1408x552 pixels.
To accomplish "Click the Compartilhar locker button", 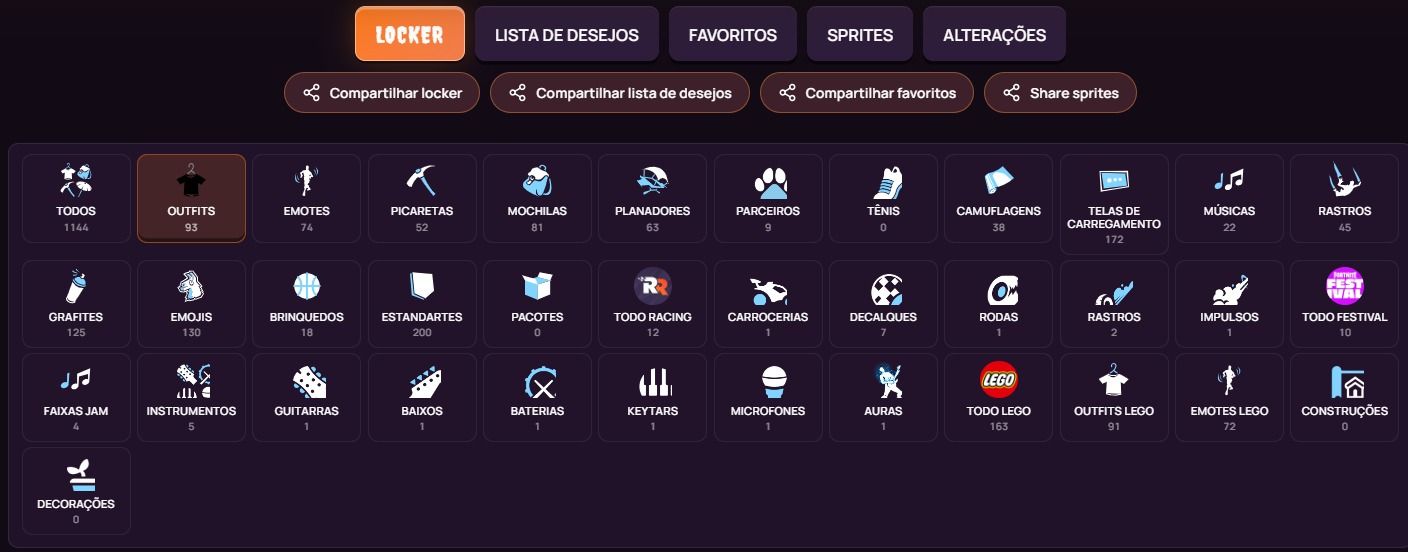I will coord(382,93).
